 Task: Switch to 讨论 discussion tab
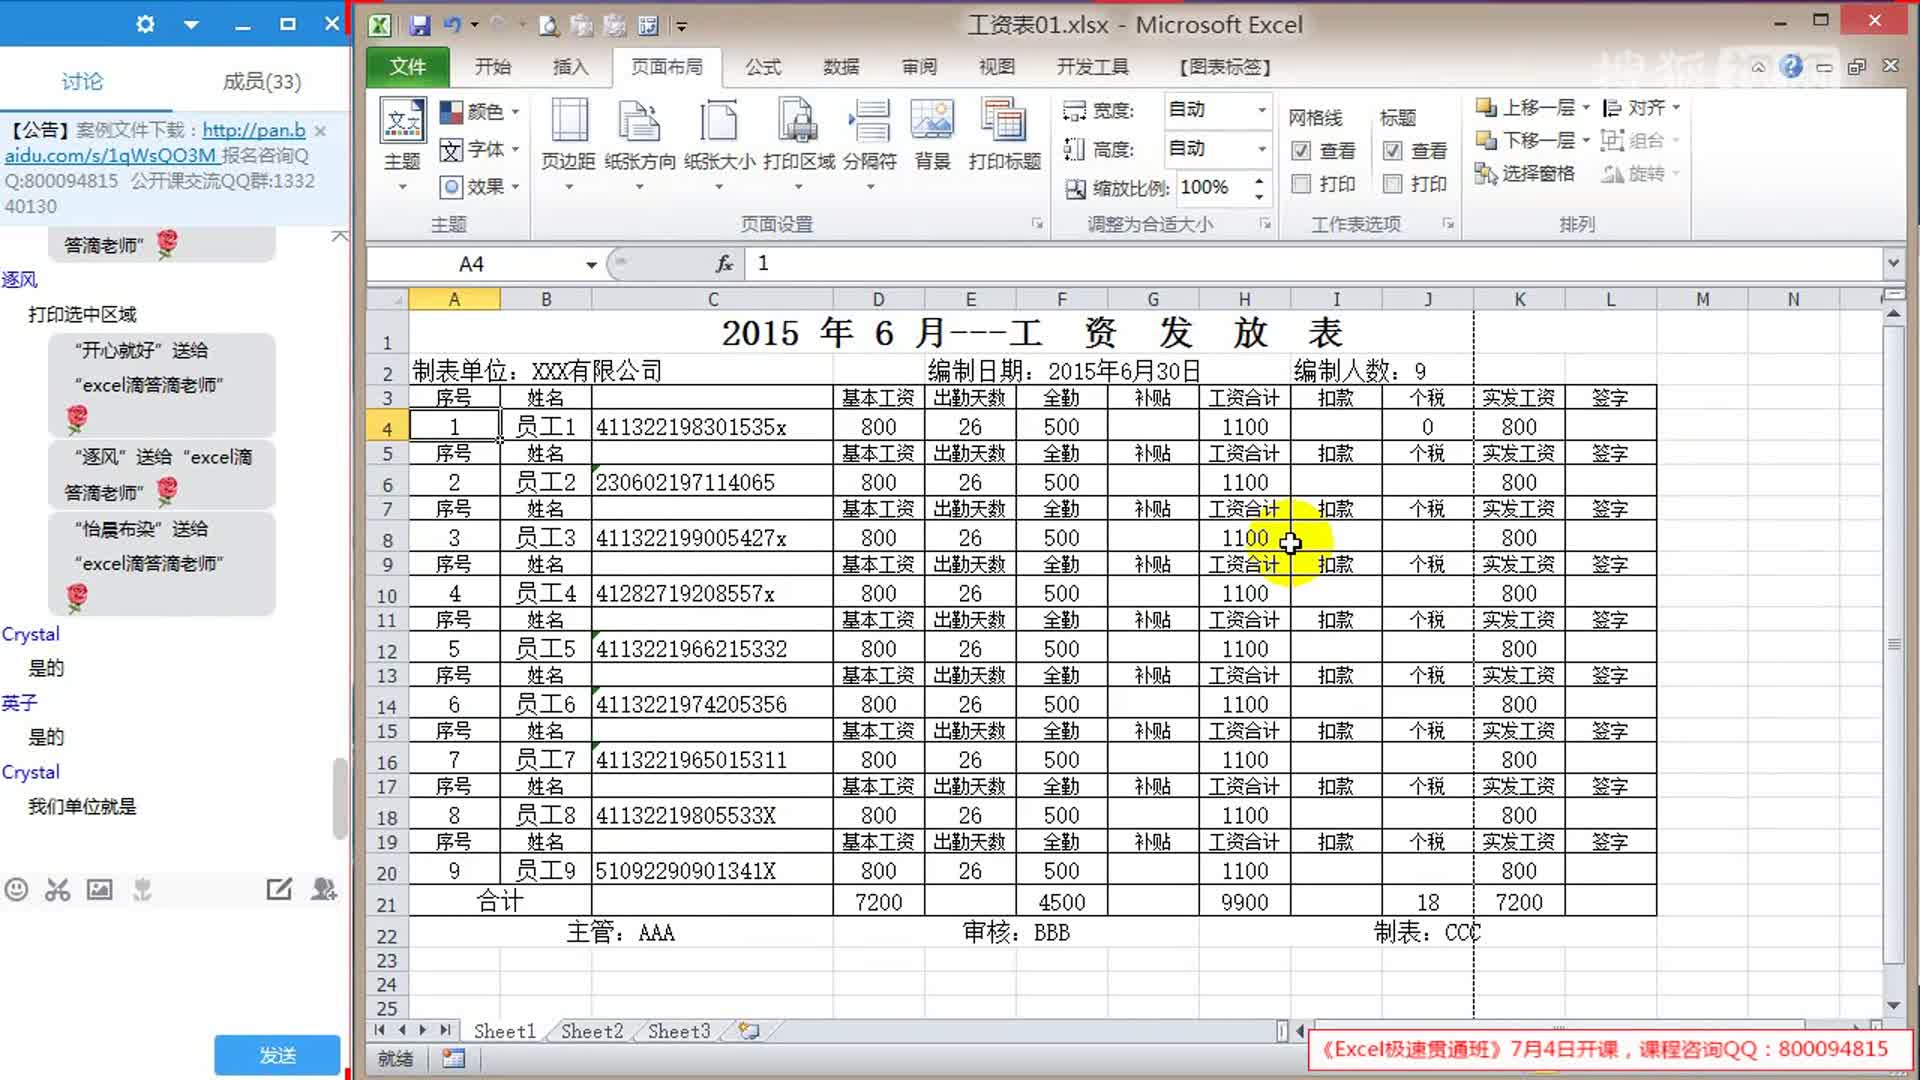coord(81,82)
